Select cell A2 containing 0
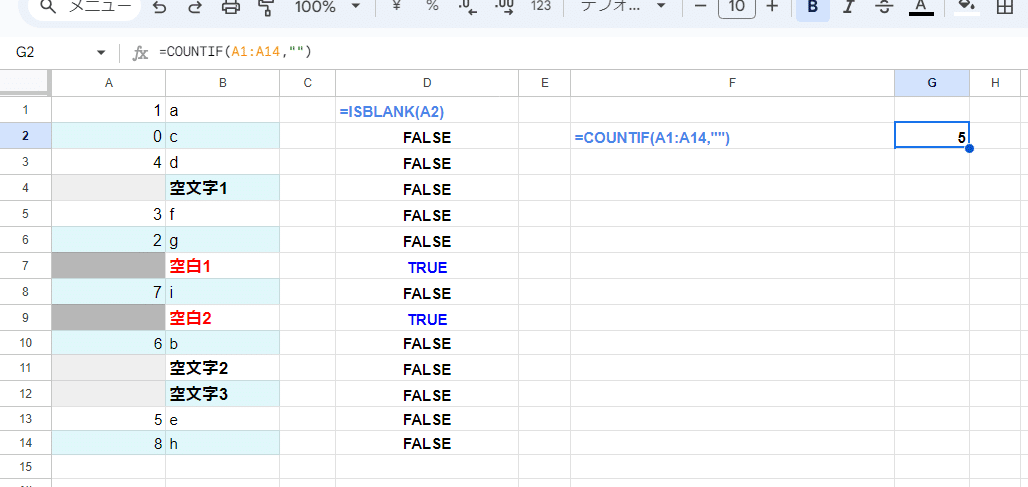The image size is (1028, 487). (x=108, y=136)
